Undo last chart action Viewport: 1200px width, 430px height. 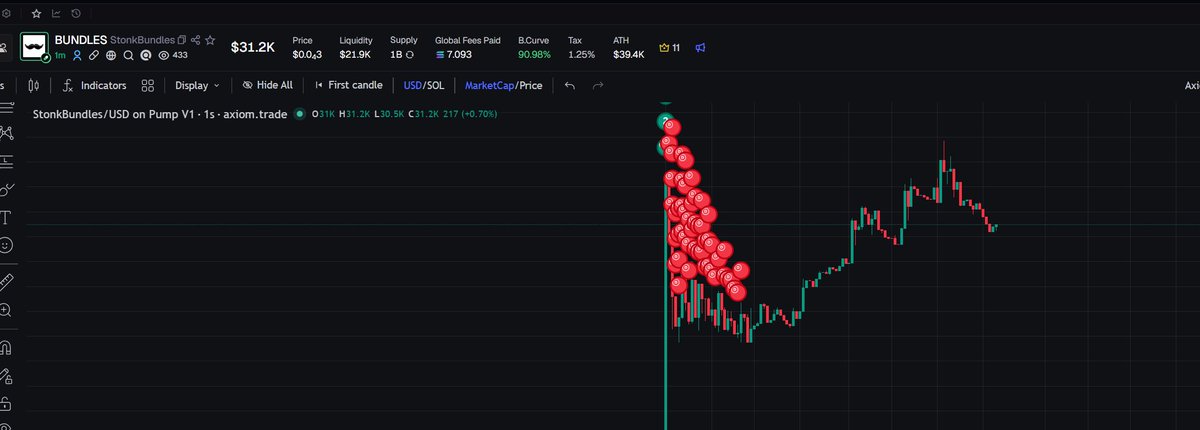tap(570, 85)
